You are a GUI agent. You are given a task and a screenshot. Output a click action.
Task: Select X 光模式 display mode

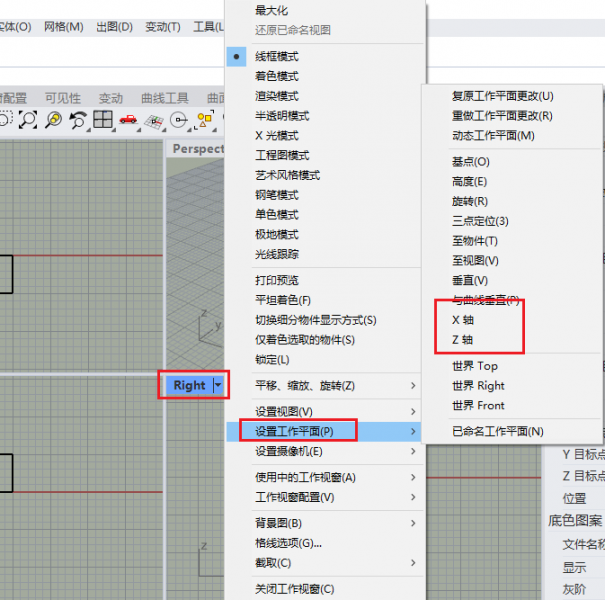[x=276, y=136]
